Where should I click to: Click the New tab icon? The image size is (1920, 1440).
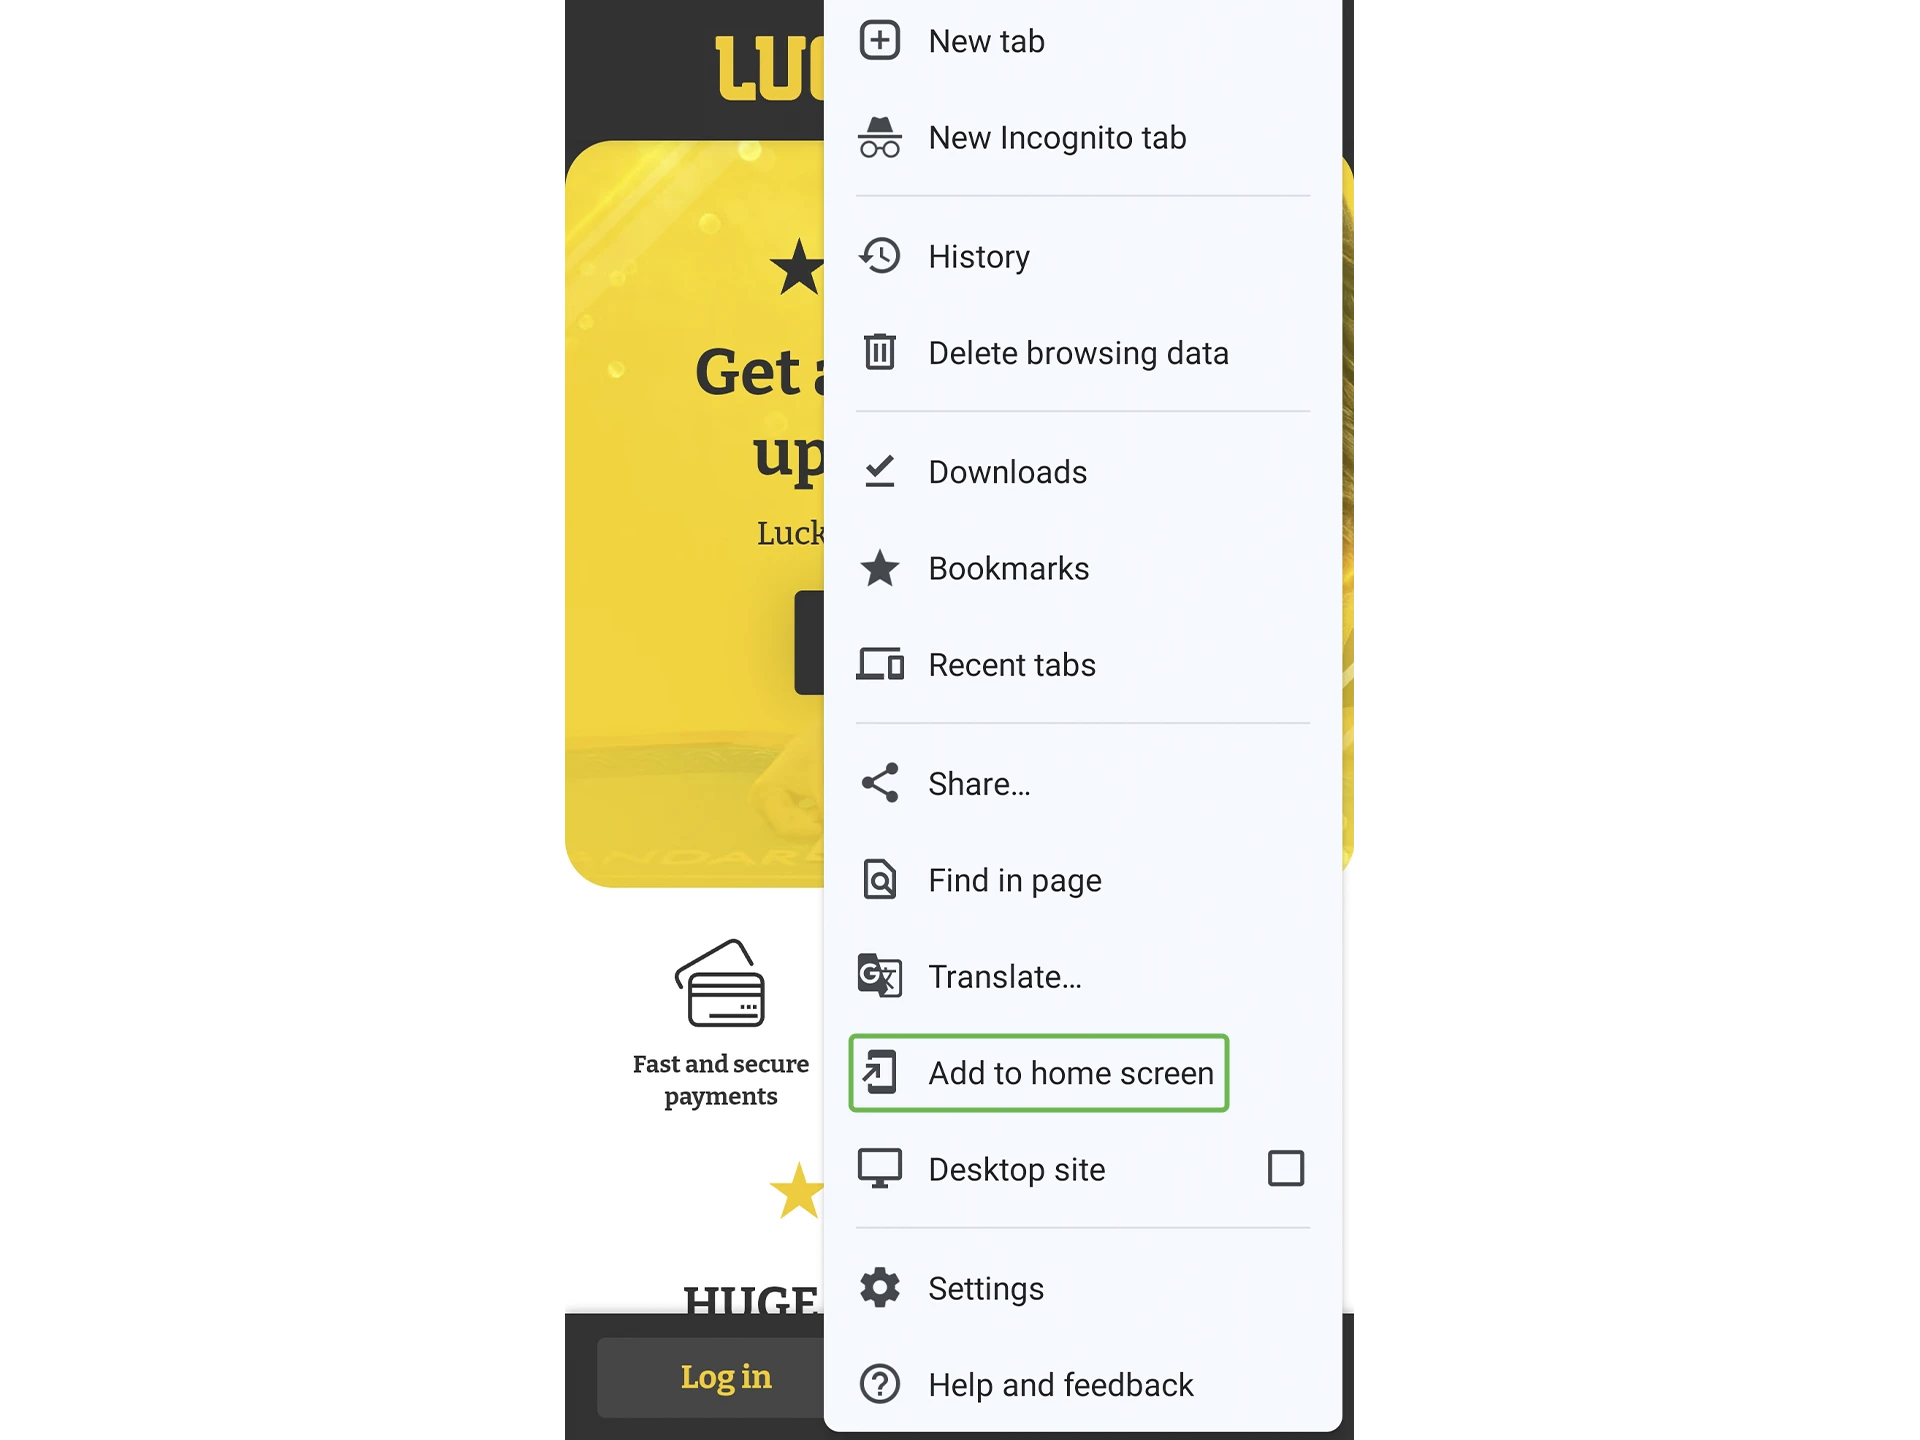click(880, 41)
